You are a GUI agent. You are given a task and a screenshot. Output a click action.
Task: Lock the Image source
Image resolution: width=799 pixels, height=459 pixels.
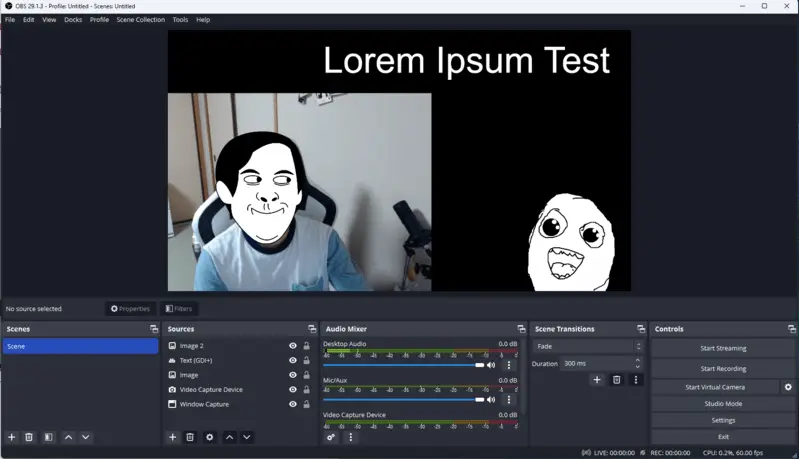tap(307, 375)
